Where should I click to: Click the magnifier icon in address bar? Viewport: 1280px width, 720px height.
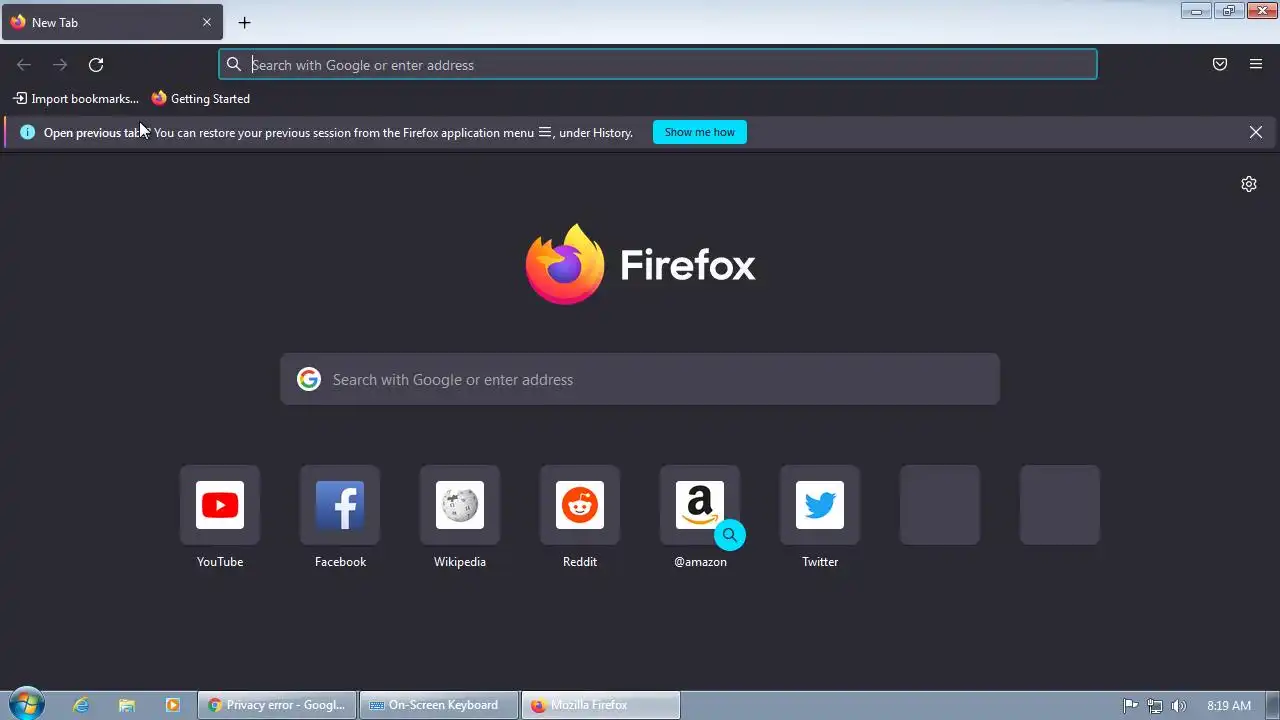click(x=234, y=65)
